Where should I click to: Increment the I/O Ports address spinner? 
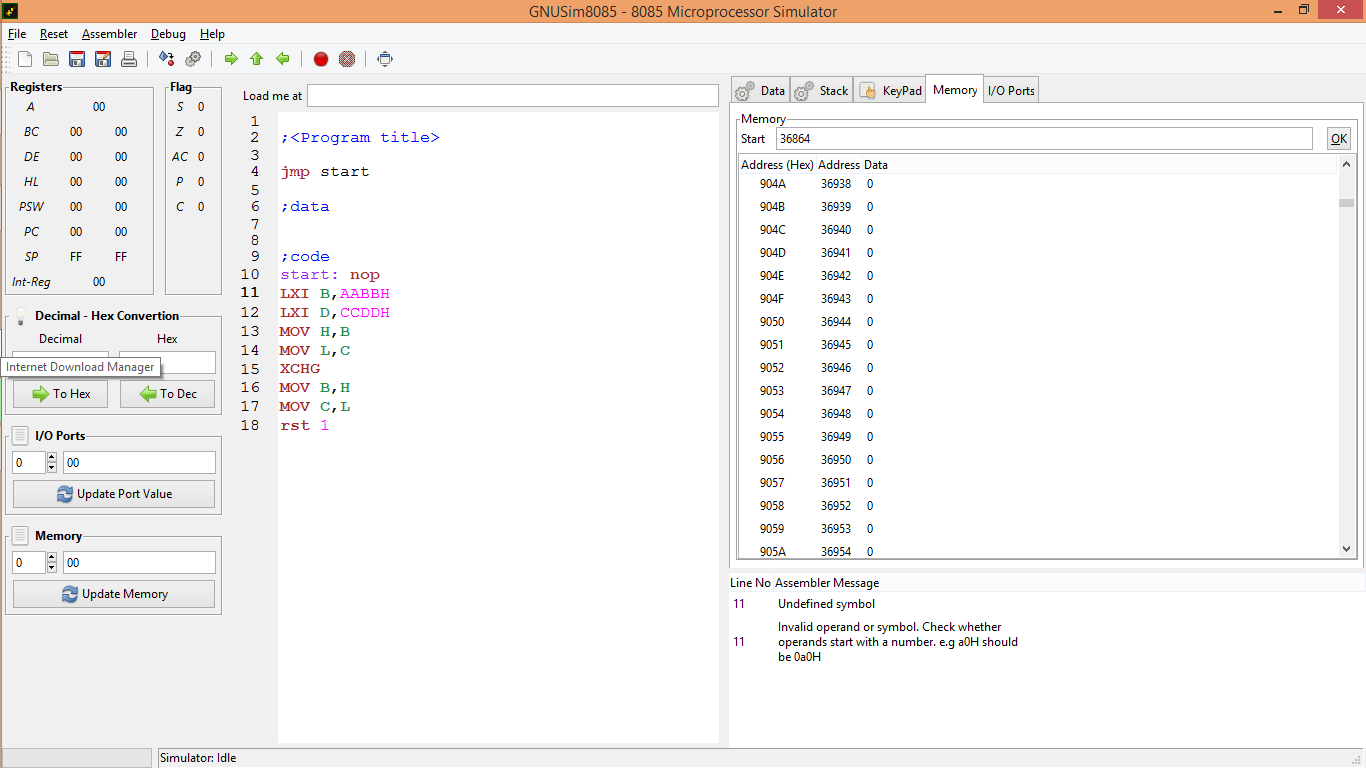[52, 457]
